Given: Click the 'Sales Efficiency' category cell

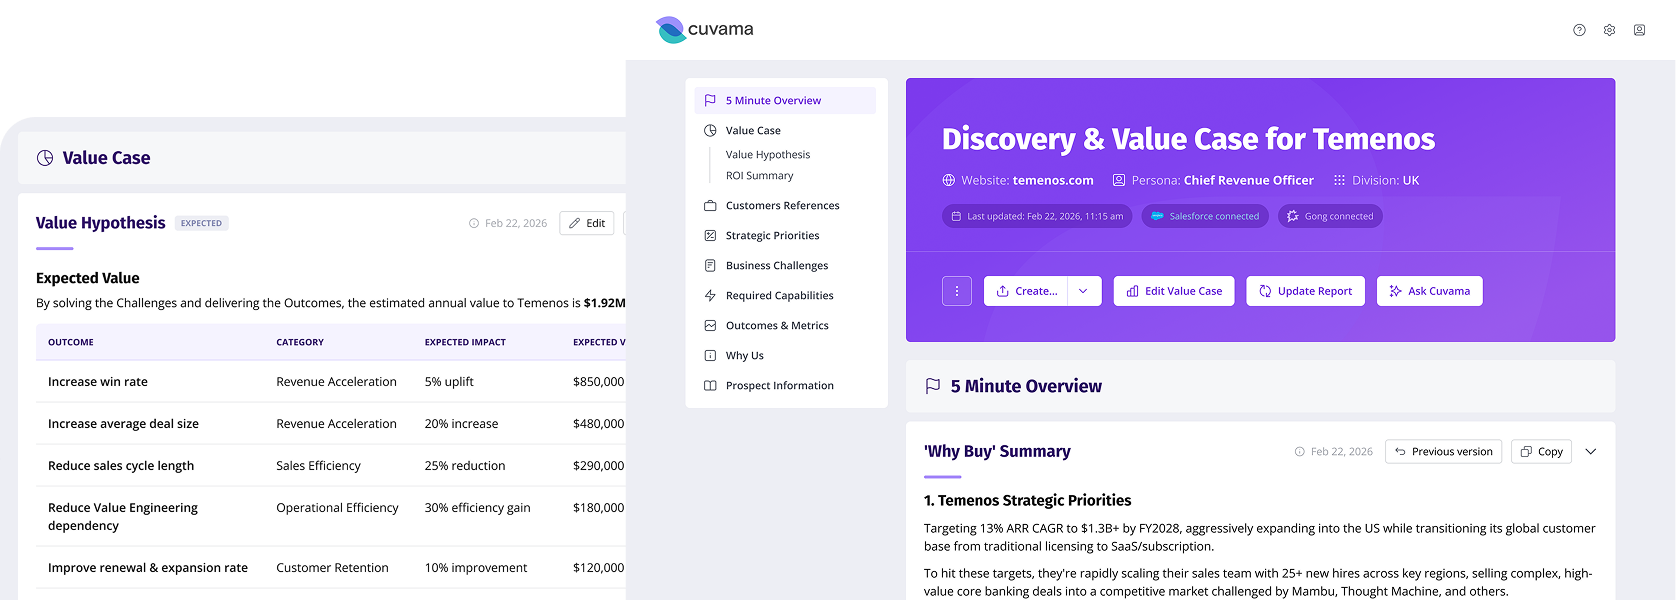Looking at the screenshot, I should click(x=318, y=465).
